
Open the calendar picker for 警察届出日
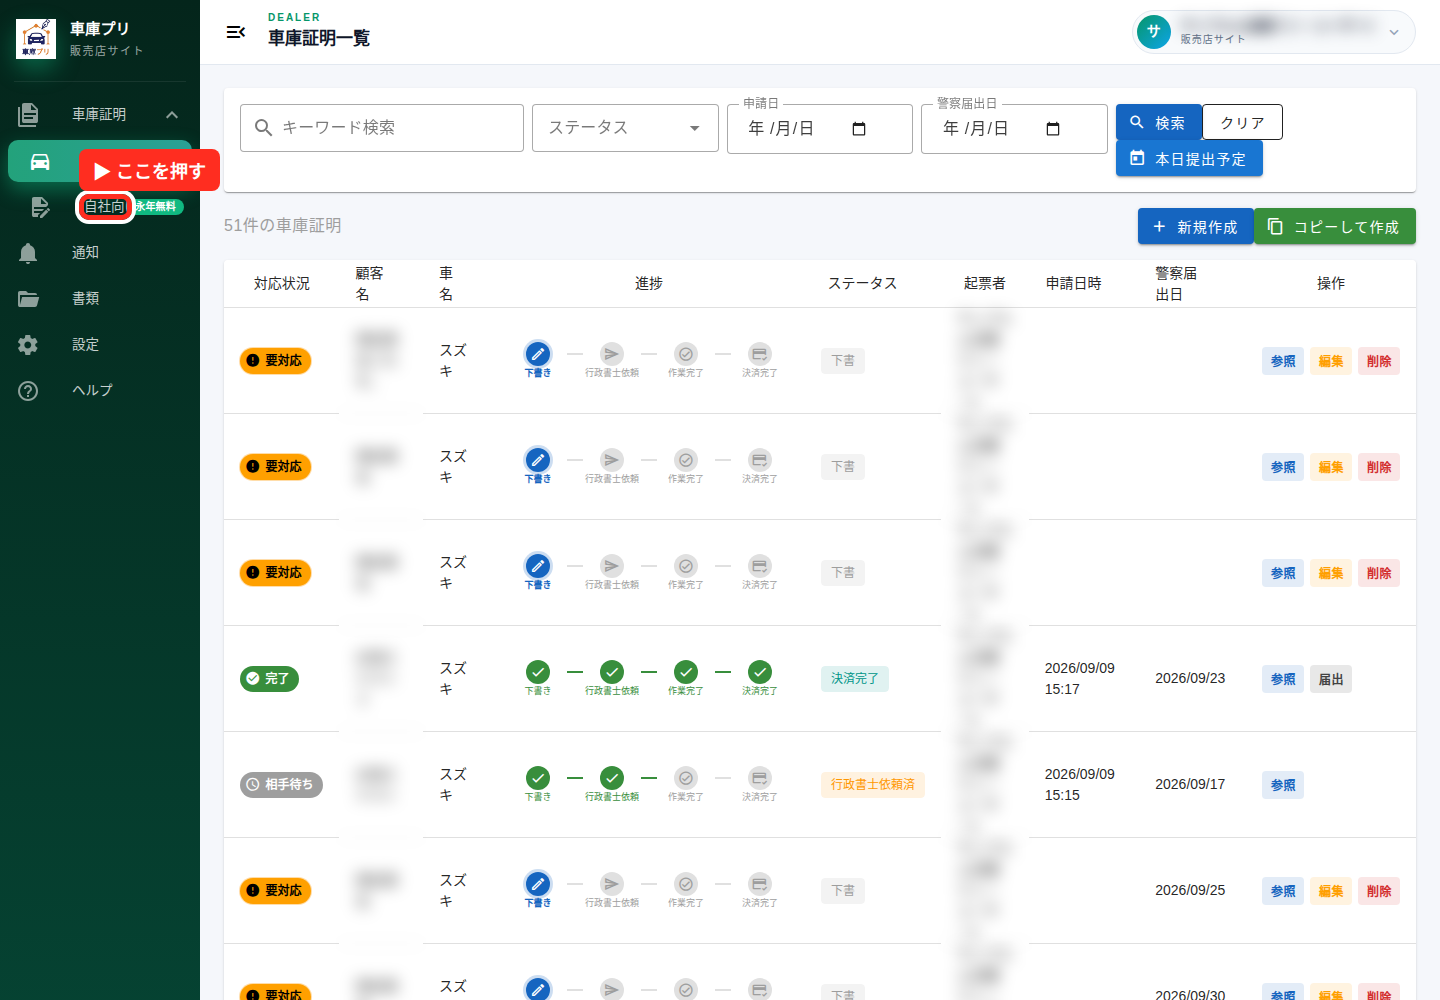[x=1053, y=129]
